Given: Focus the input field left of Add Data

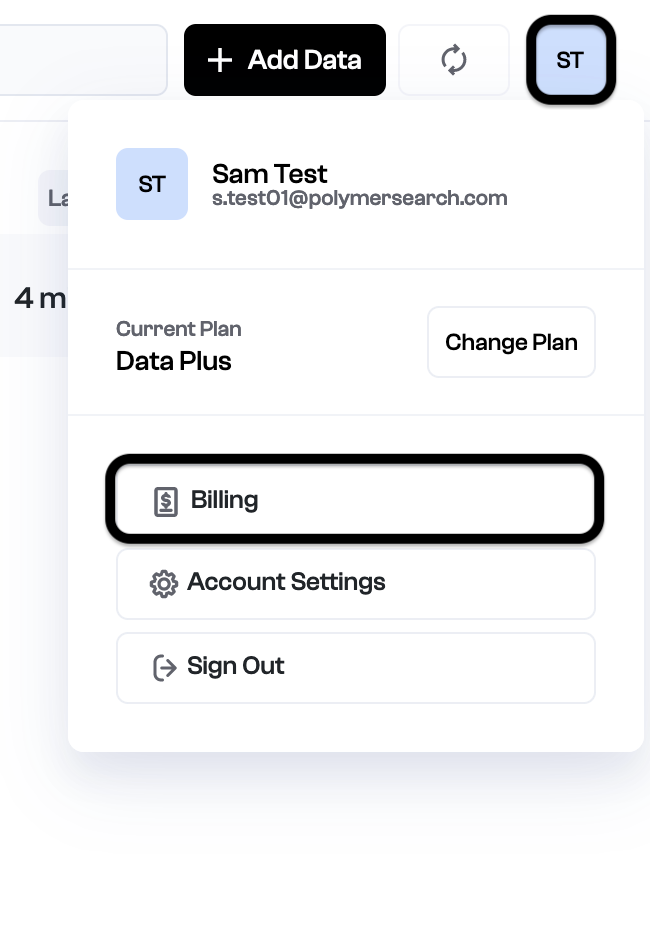Looking at the screenshot, I should pos(84,60).
